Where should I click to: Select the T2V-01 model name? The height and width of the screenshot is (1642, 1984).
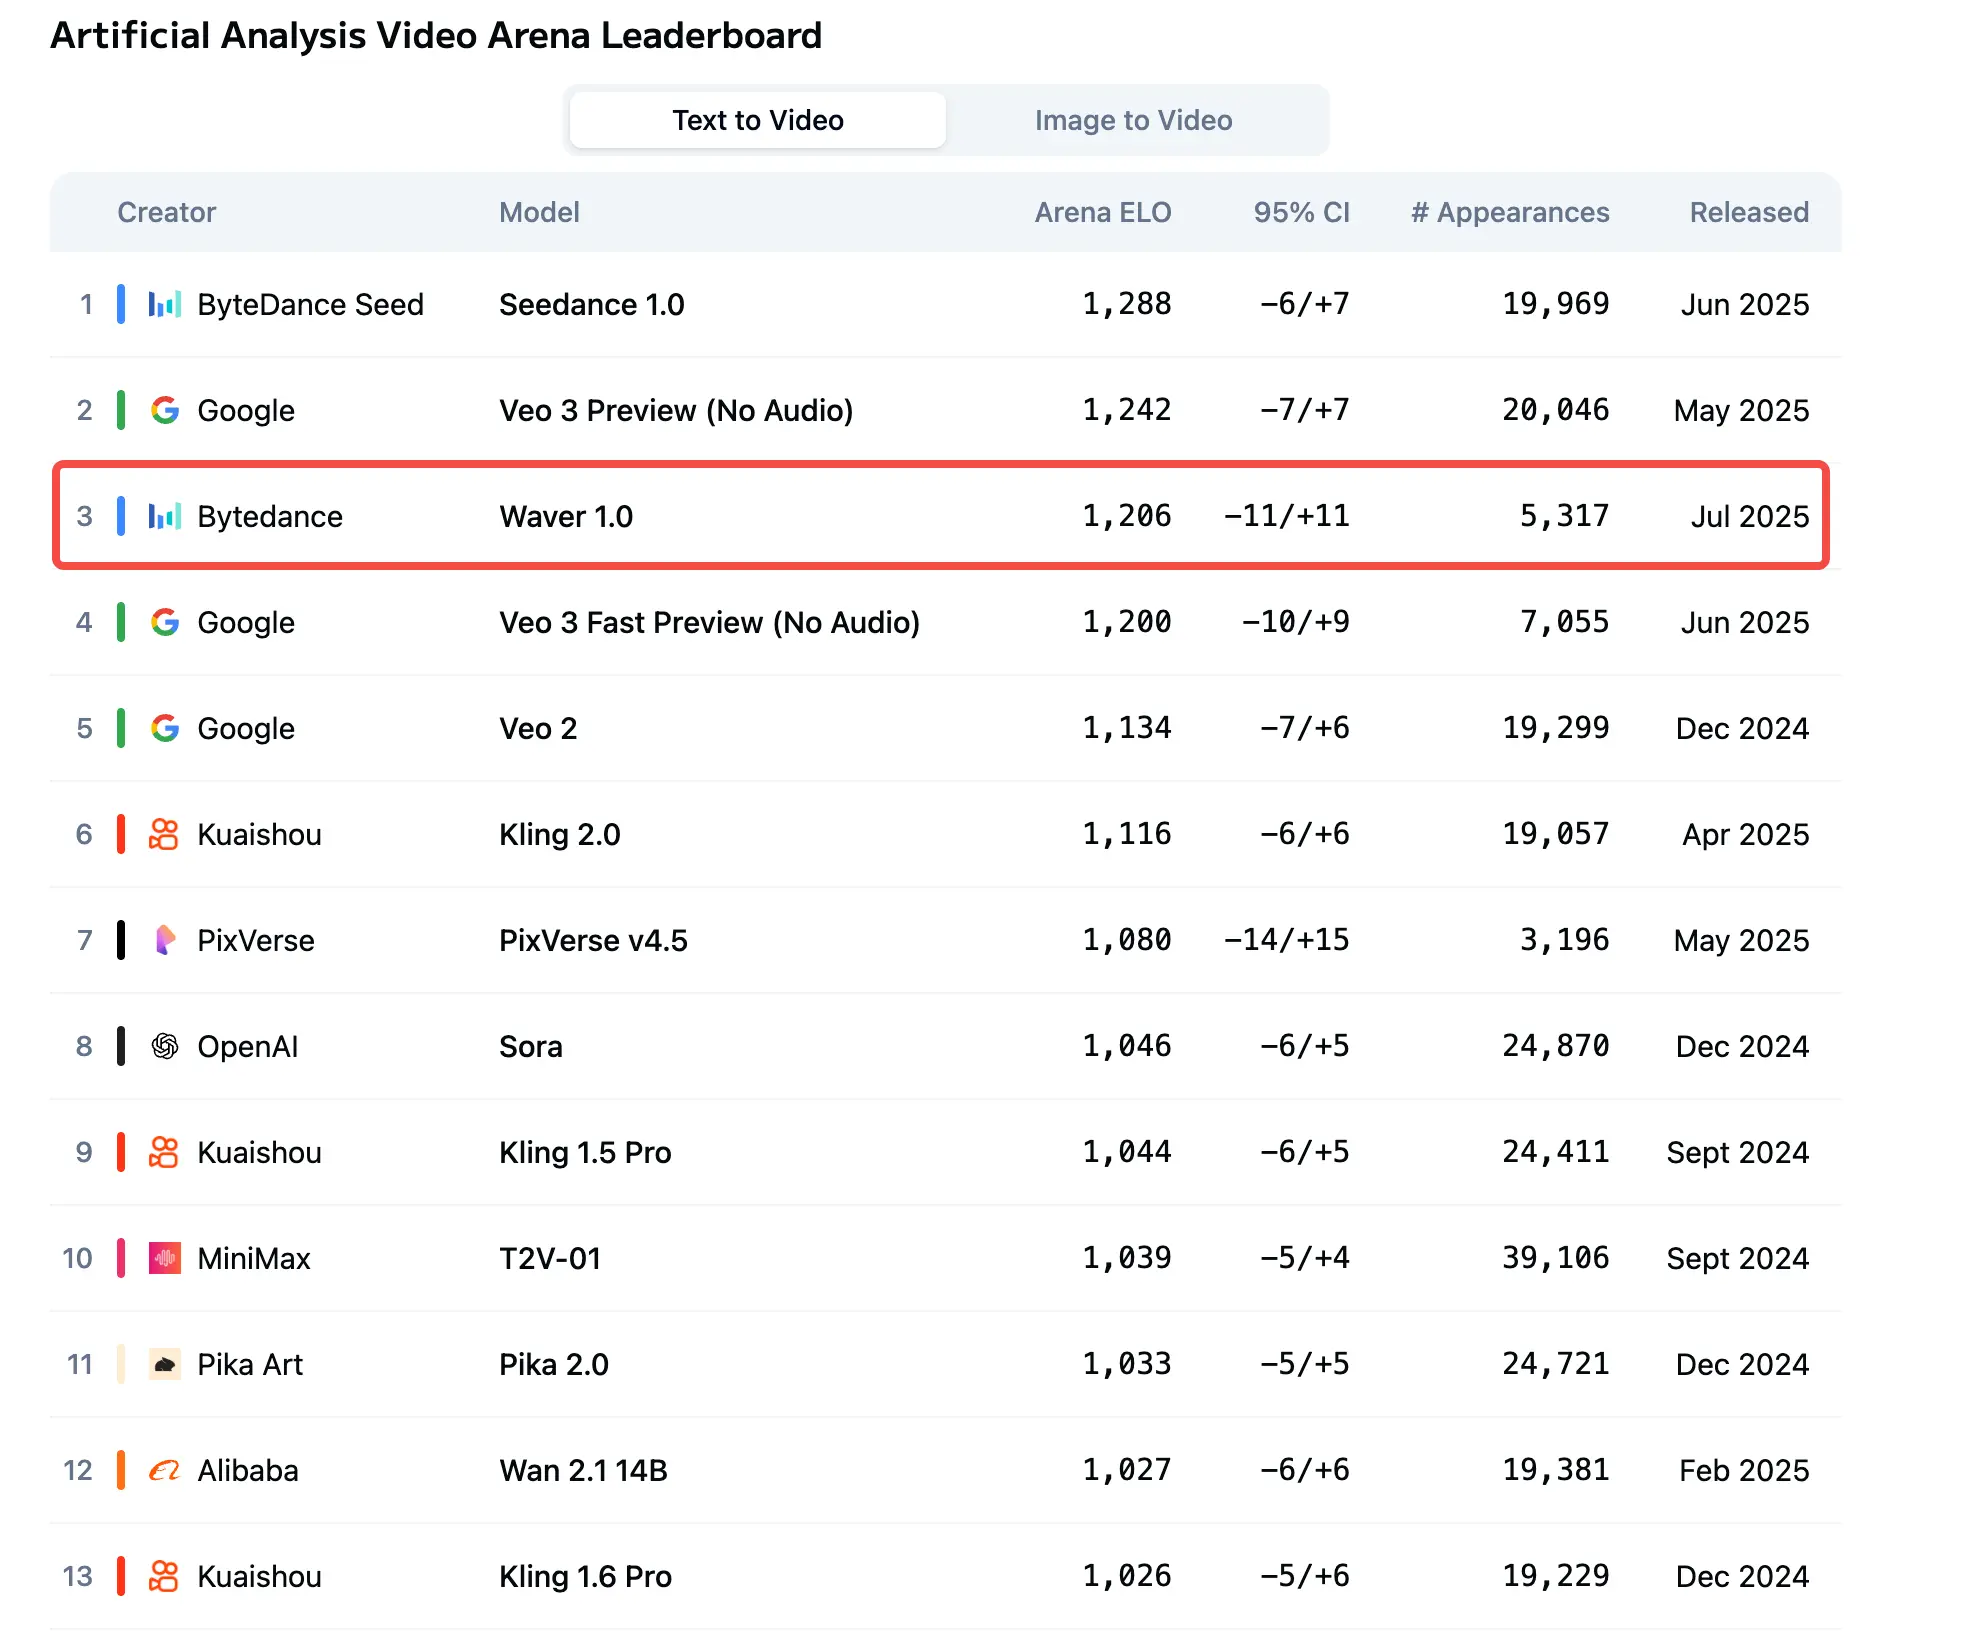550,1258
